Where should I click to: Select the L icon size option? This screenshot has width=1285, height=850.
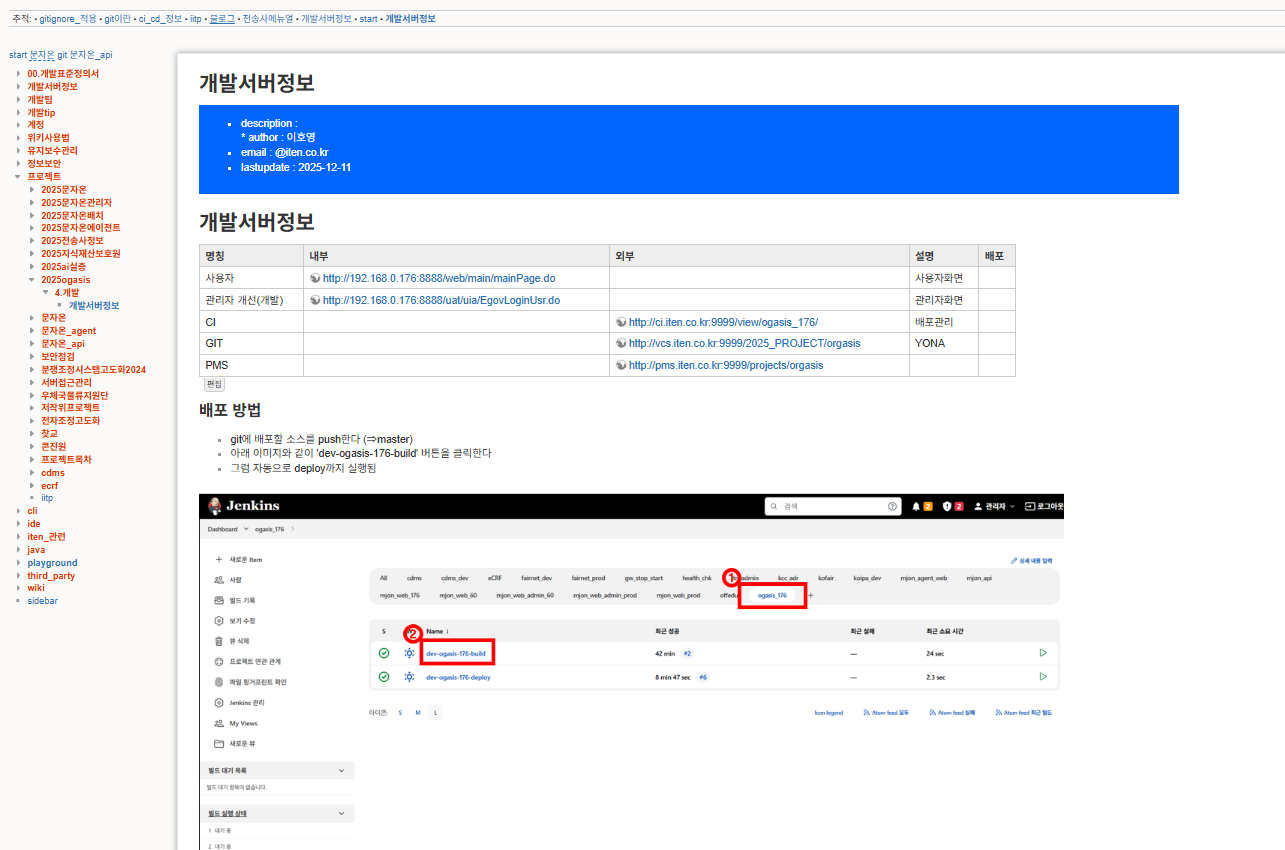click(436, 713)
